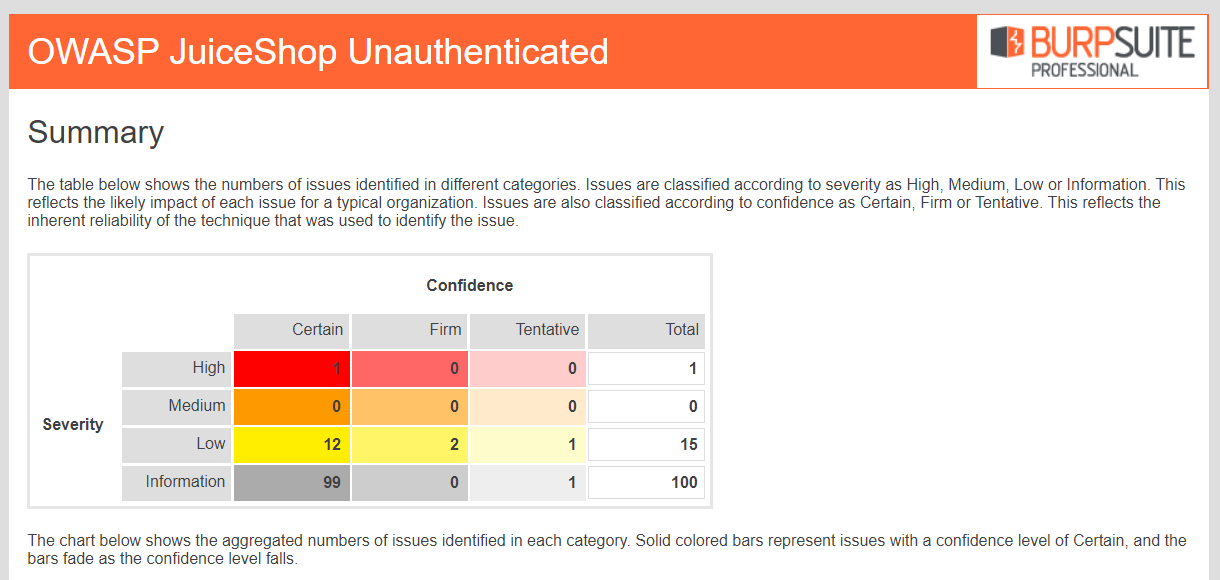Click the Medium Firm cell

pos(409,406)
